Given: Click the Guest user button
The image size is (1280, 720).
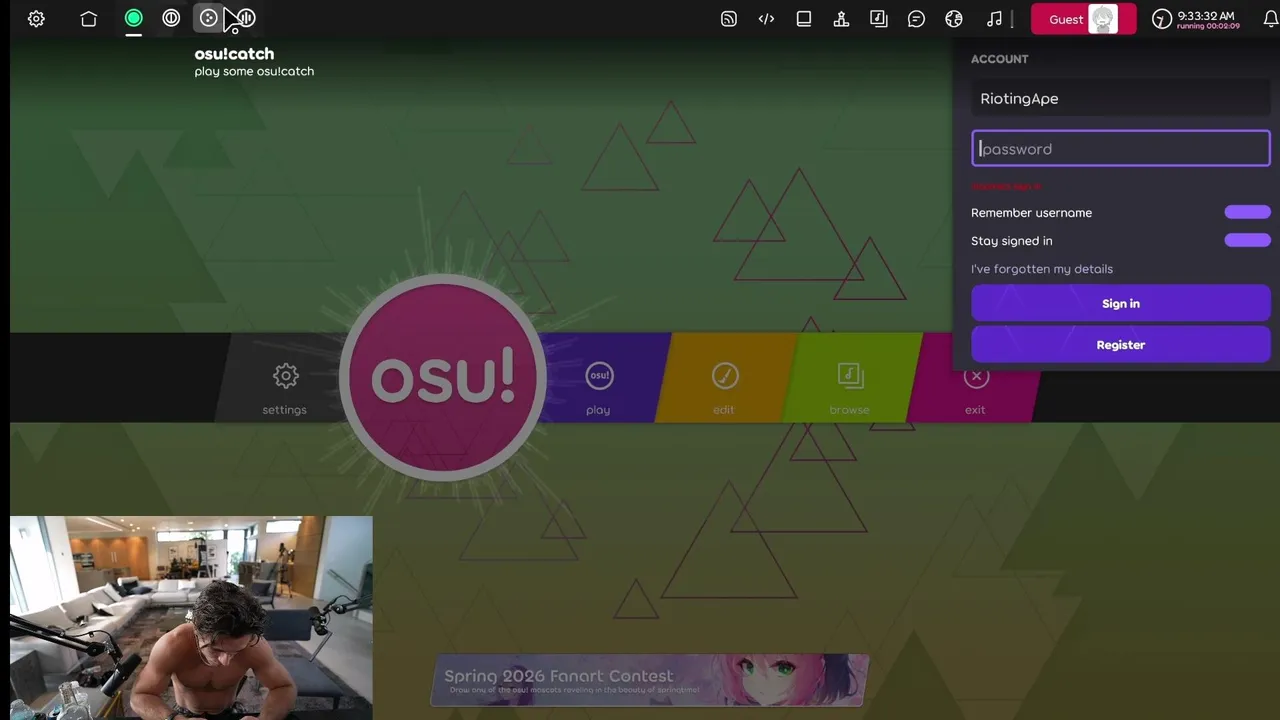Looking at the screenshot, I should [x=1084, y=19].
